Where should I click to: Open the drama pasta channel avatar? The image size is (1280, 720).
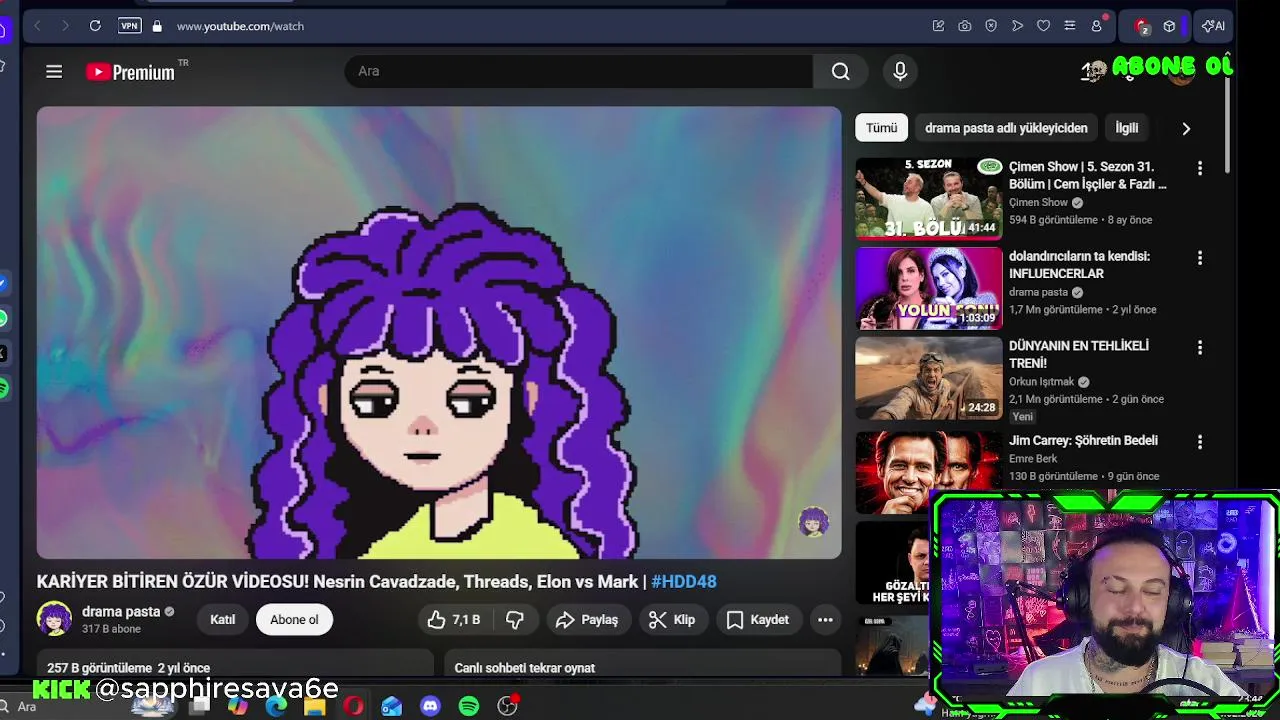(x=54, y=619)
